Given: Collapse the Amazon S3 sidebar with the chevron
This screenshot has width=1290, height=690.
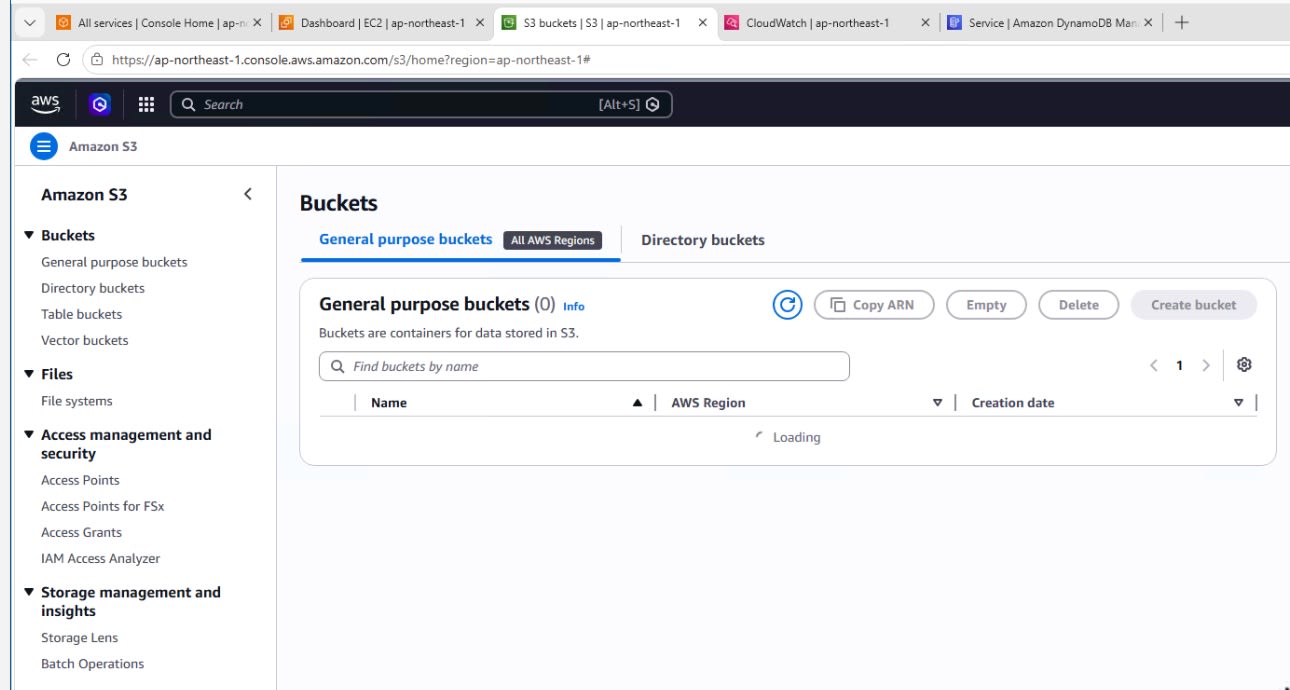Looking at the screenshot, I should pos(248,194).
